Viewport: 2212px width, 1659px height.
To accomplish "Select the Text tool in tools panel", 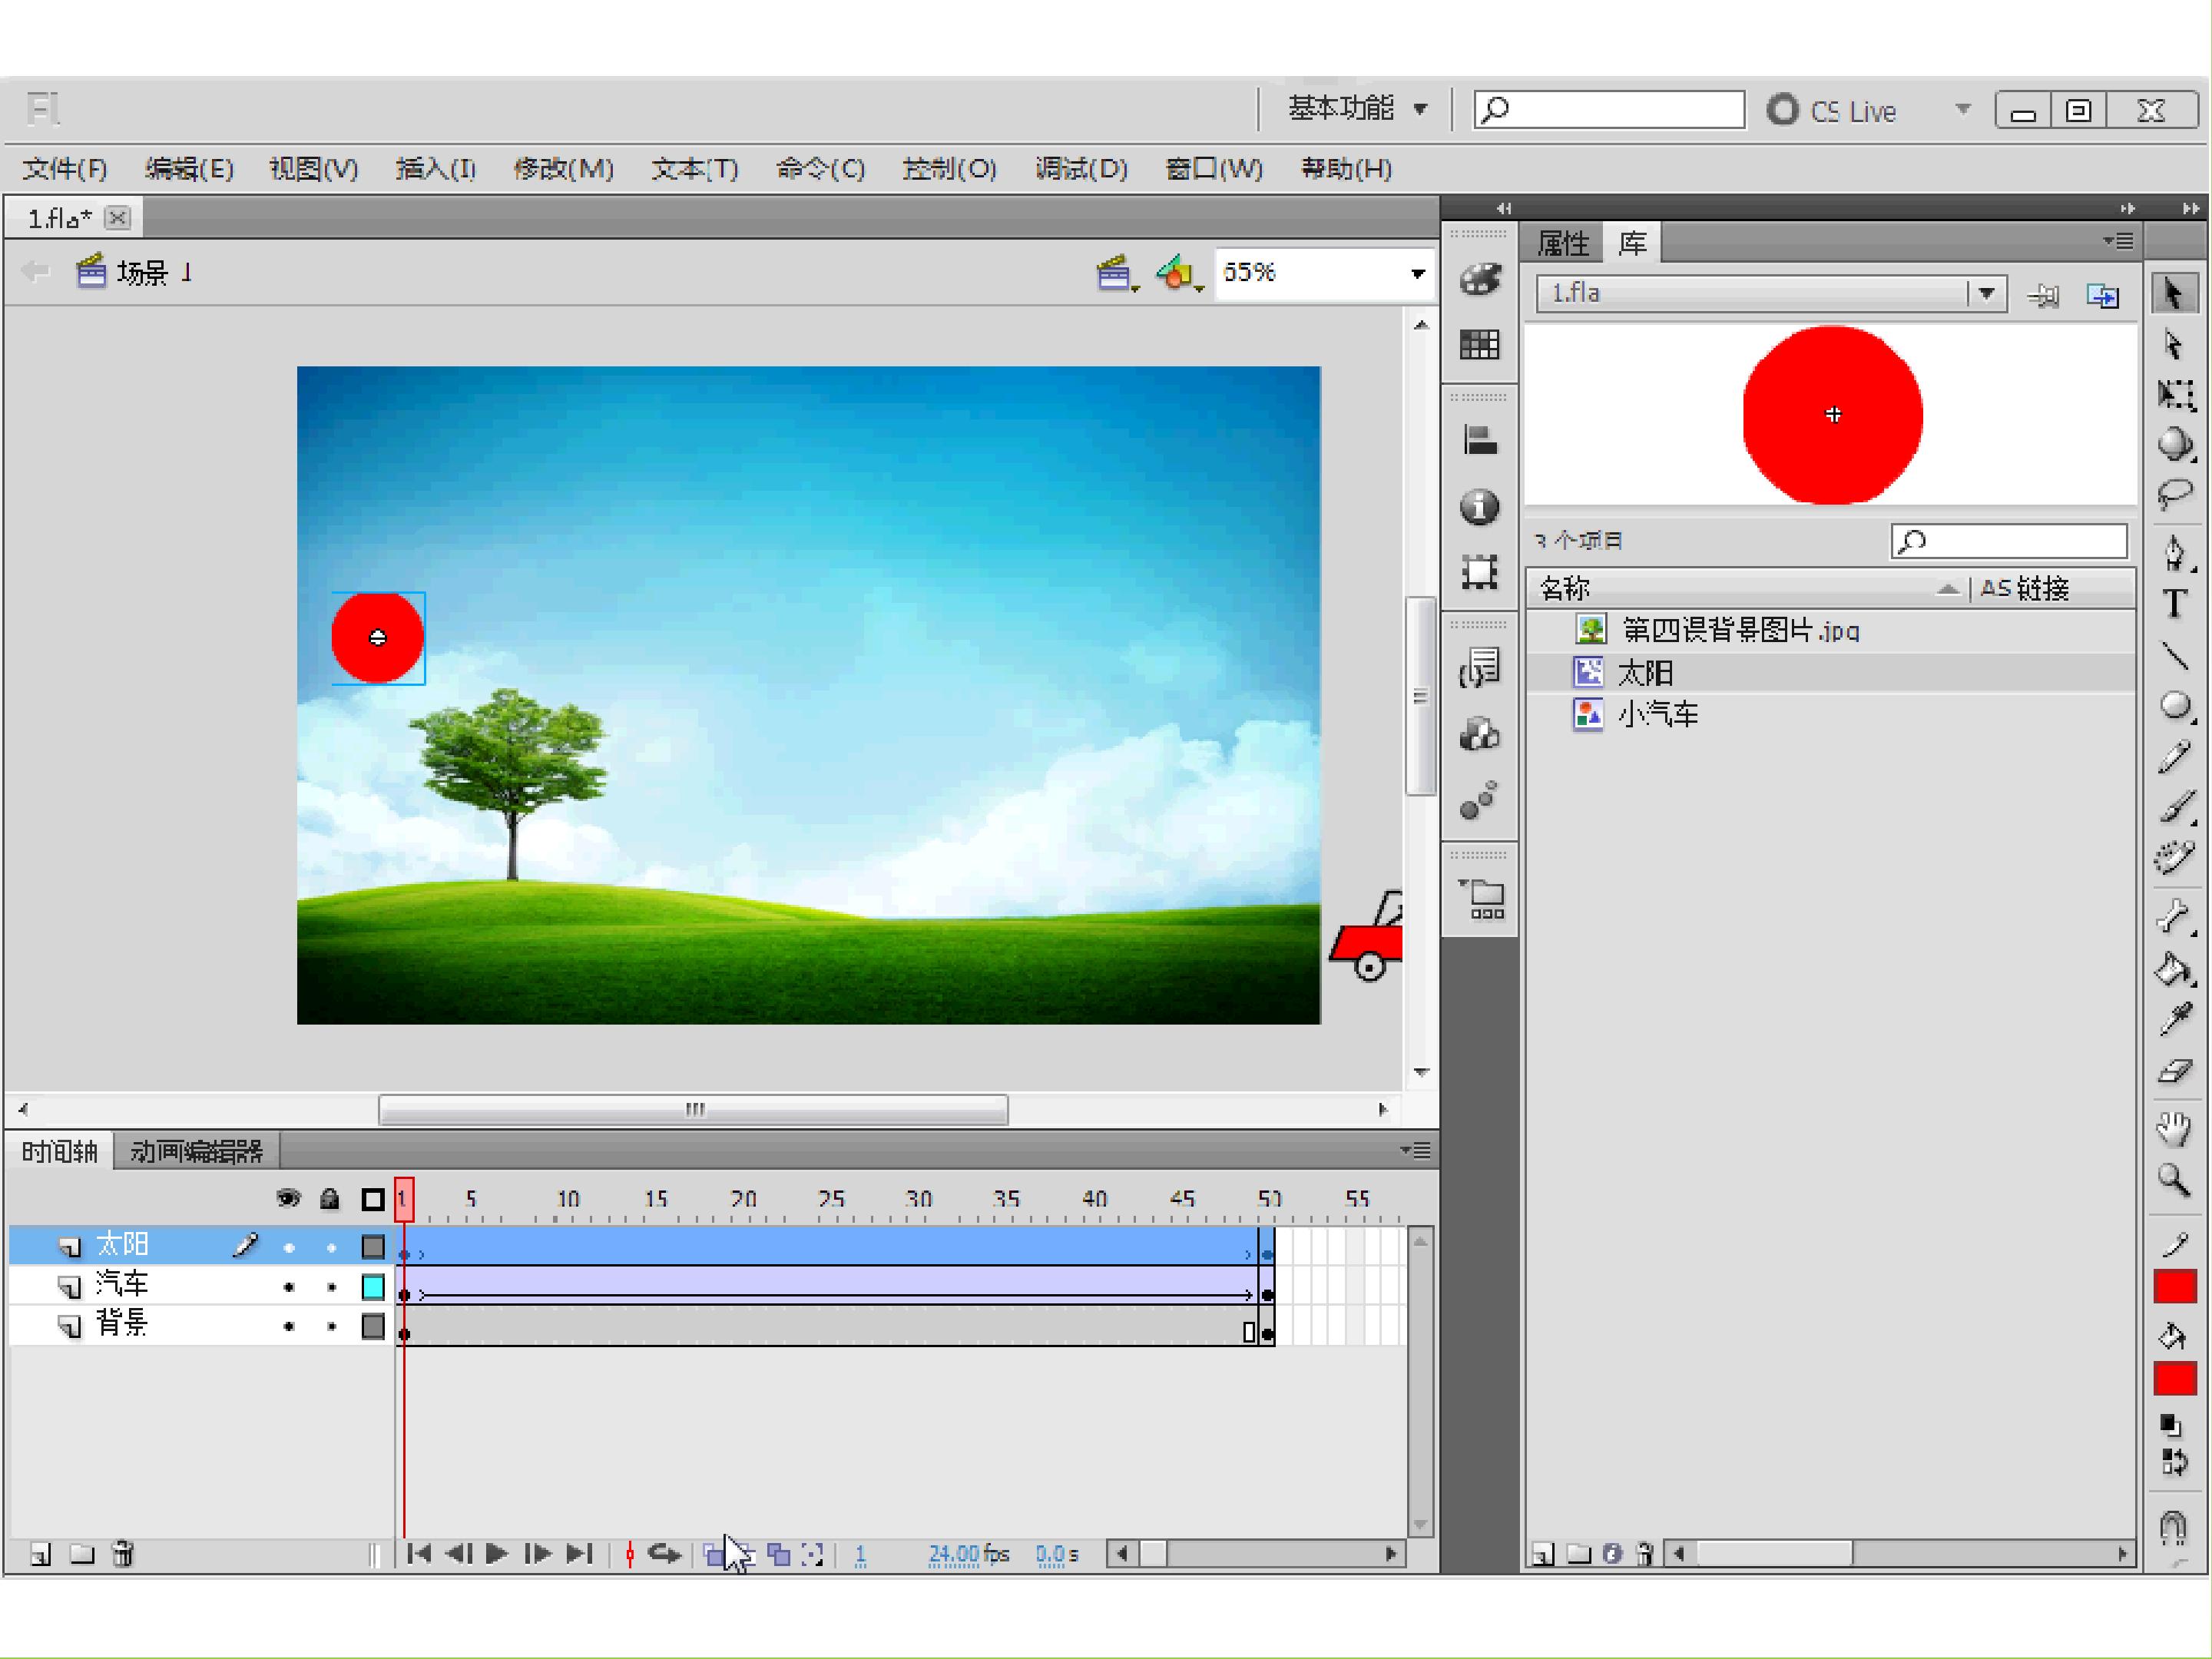I will (2174, 604).
